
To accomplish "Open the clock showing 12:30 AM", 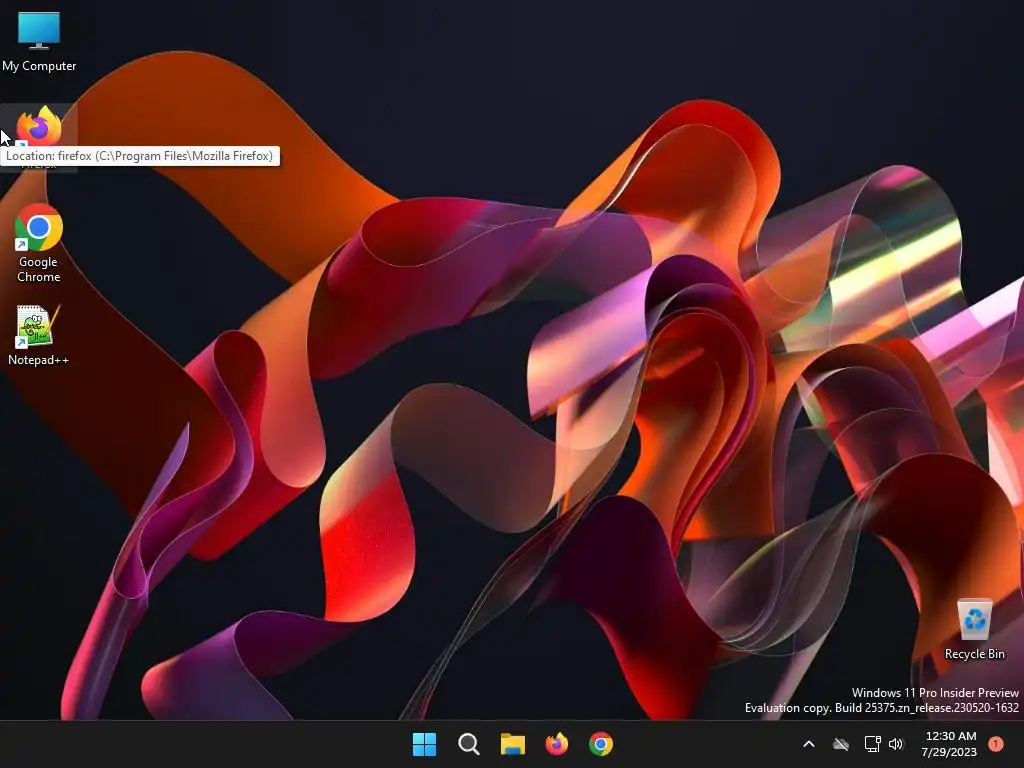I will pyautogui.click(x=950, y=744).
